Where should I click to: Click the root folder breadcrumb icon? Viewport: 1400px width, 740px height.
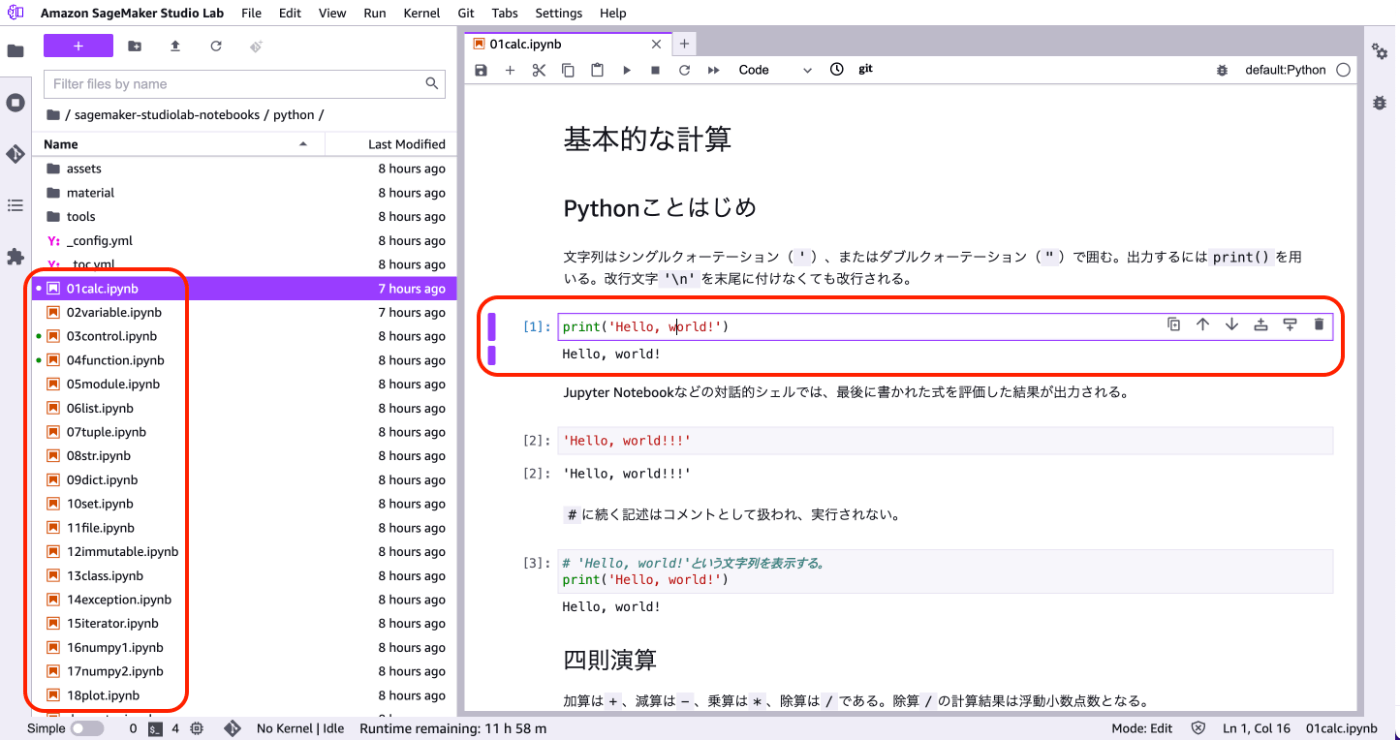coord(53,115)
